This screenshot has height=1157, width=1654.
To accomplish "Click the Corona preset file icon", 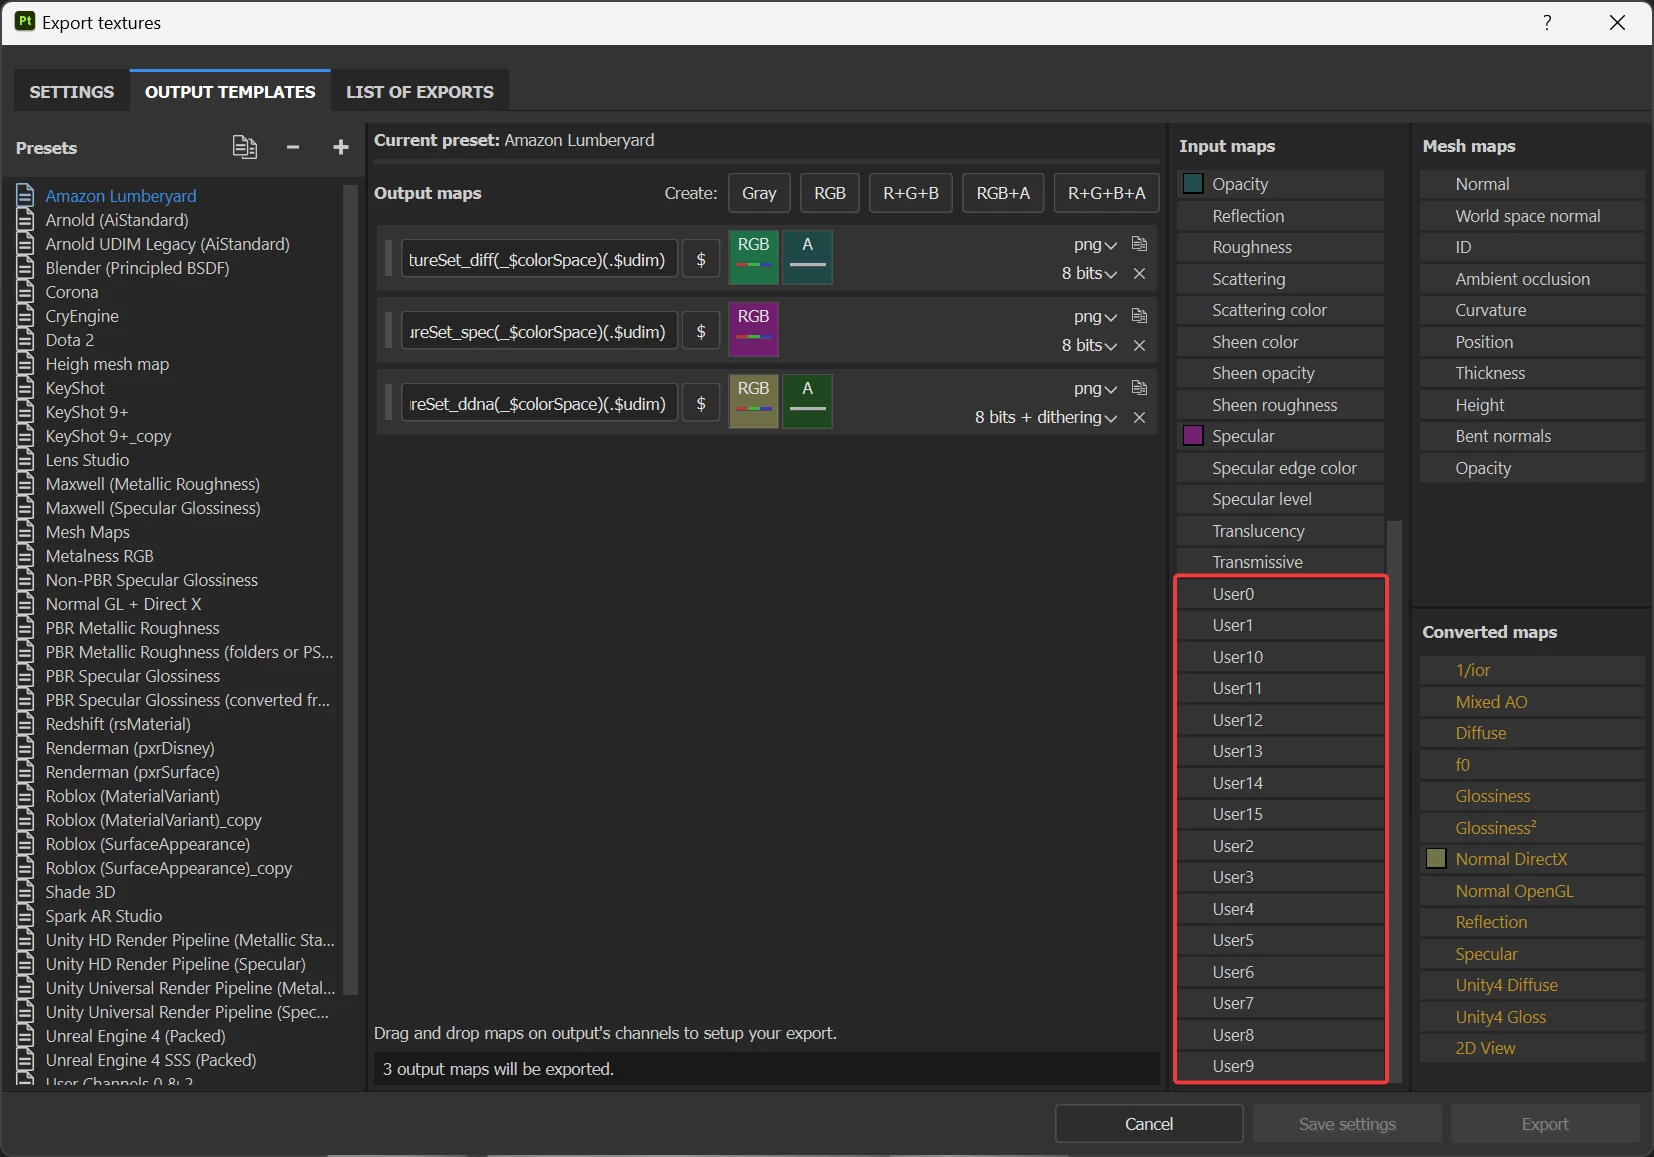I will 26,292.
